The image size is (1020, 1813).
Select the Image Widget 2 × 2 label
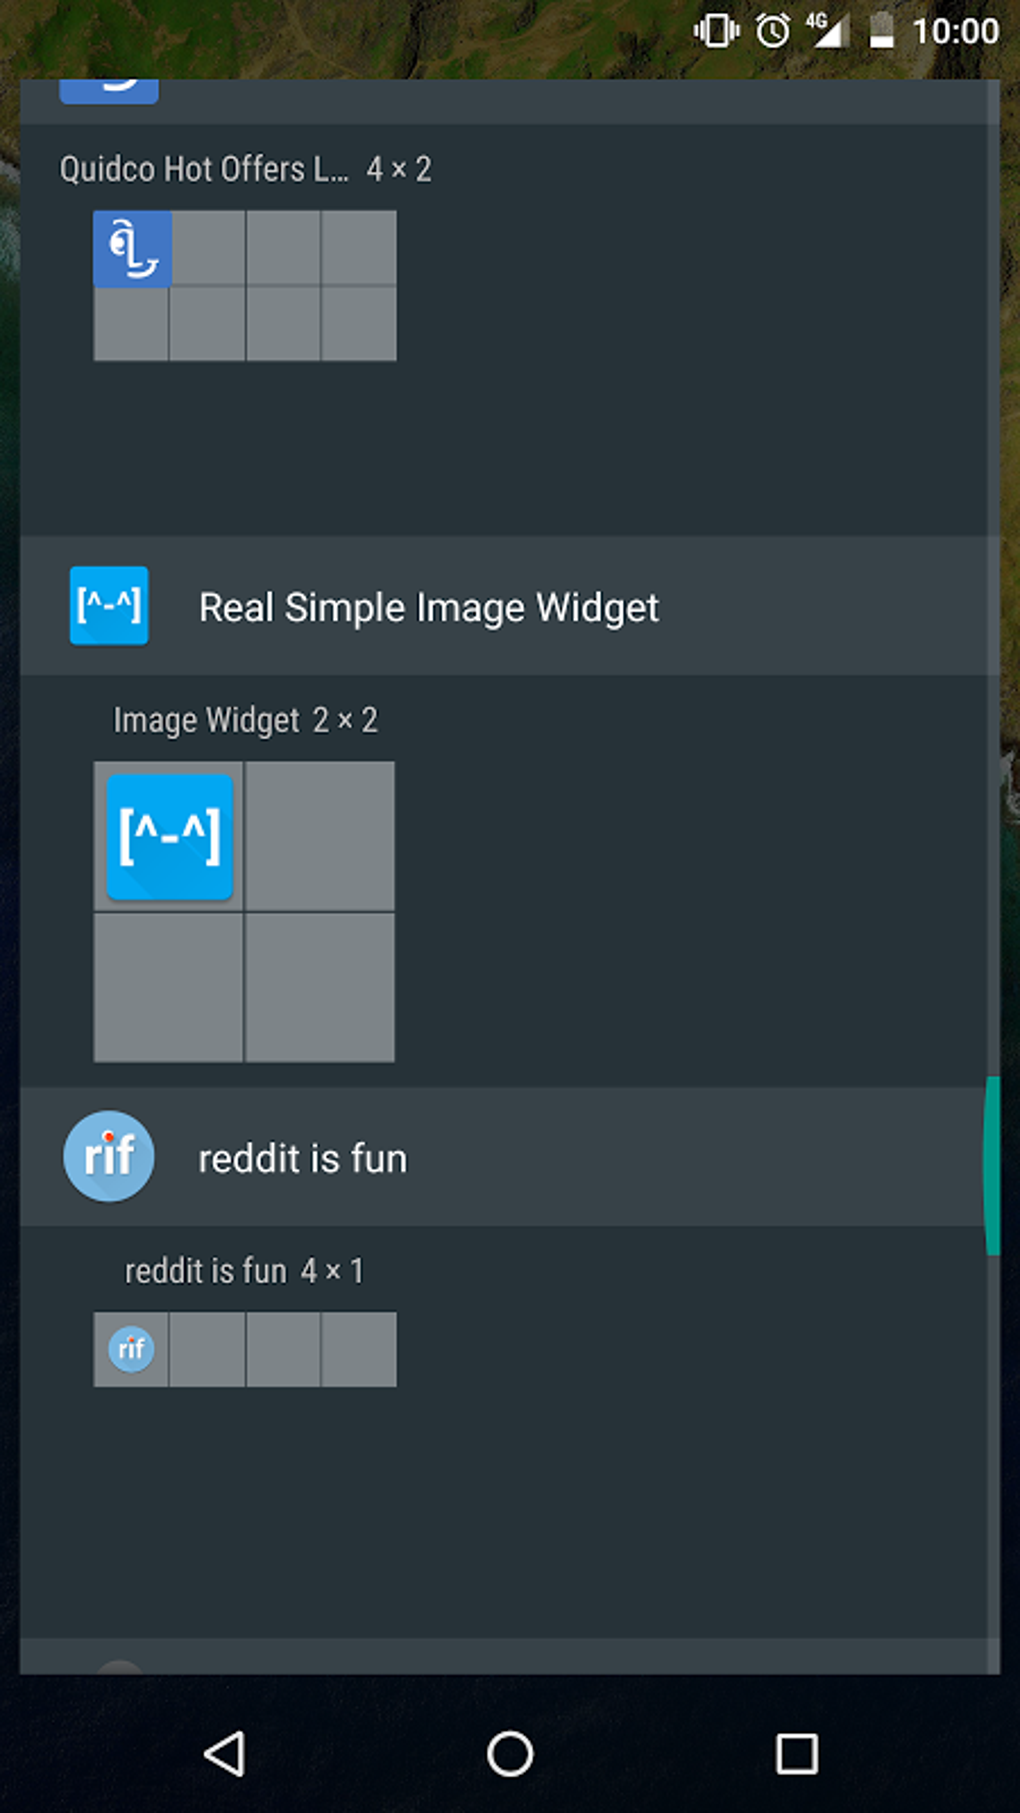click(245, 720)
